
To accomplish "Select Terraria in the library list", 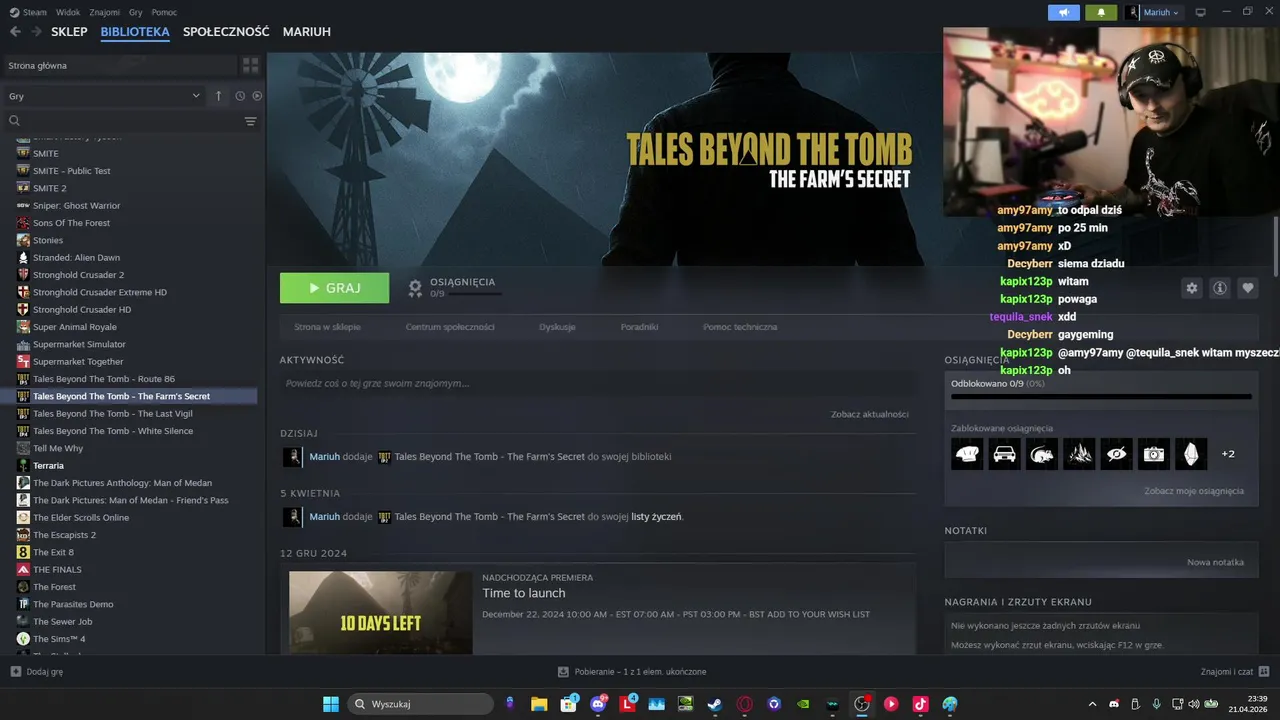I will pos(48,465).
